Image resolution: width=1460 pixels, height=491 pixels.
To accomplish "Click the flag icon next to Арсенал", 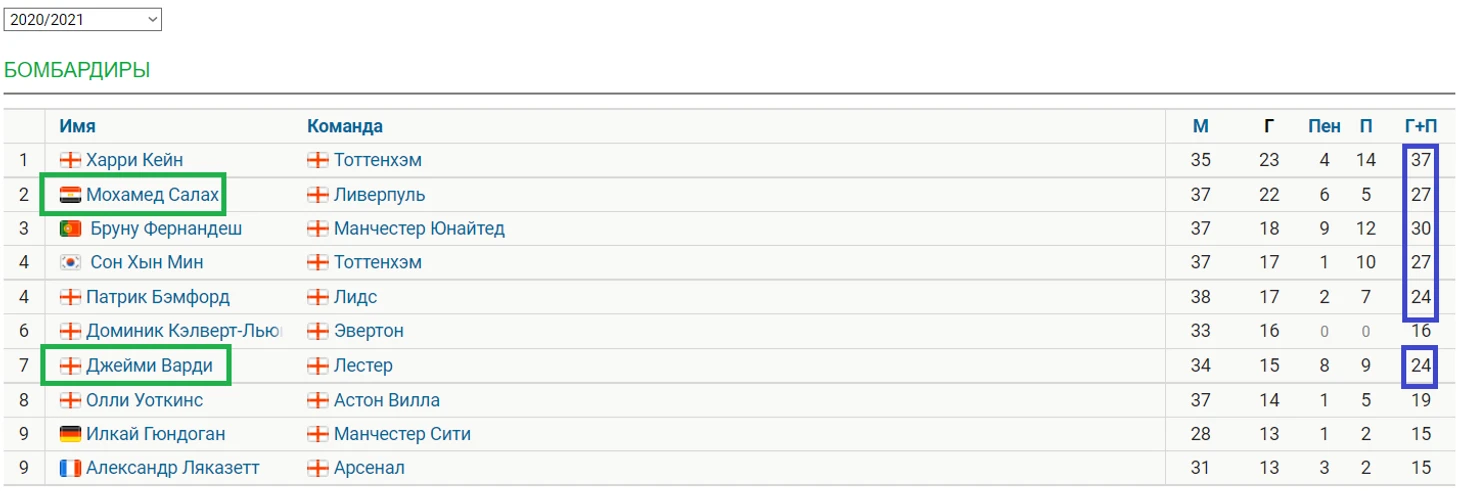I will (318, 468).
